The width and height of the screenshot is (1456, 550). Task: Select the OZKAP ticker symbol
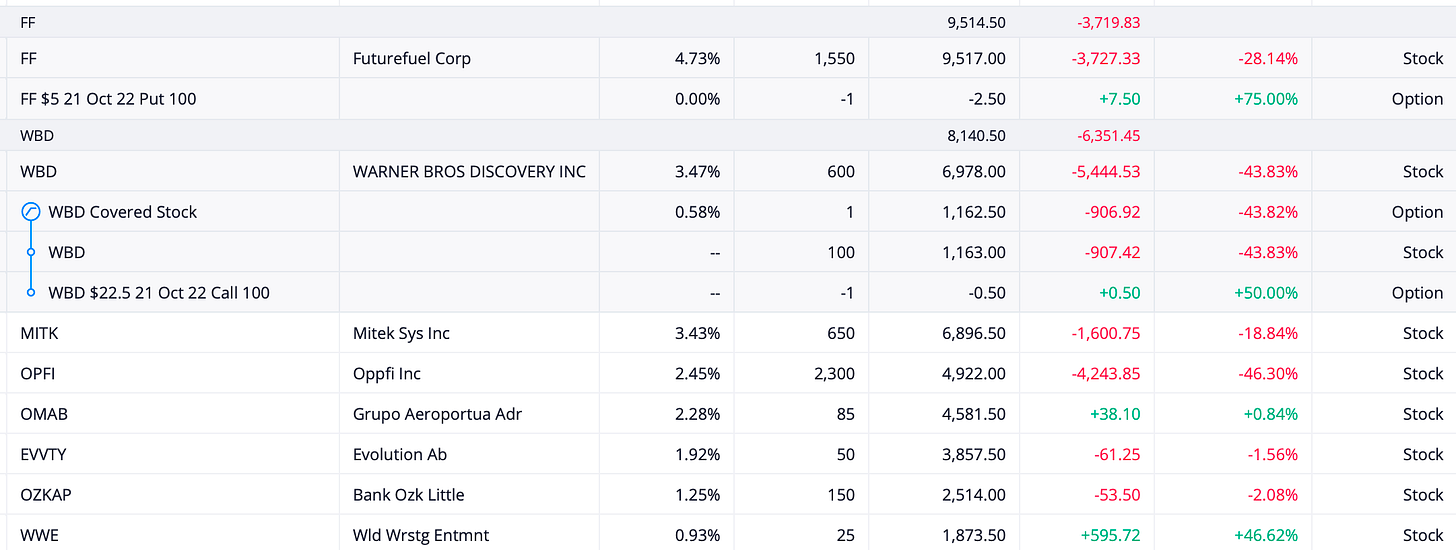(x=46, y=495)
